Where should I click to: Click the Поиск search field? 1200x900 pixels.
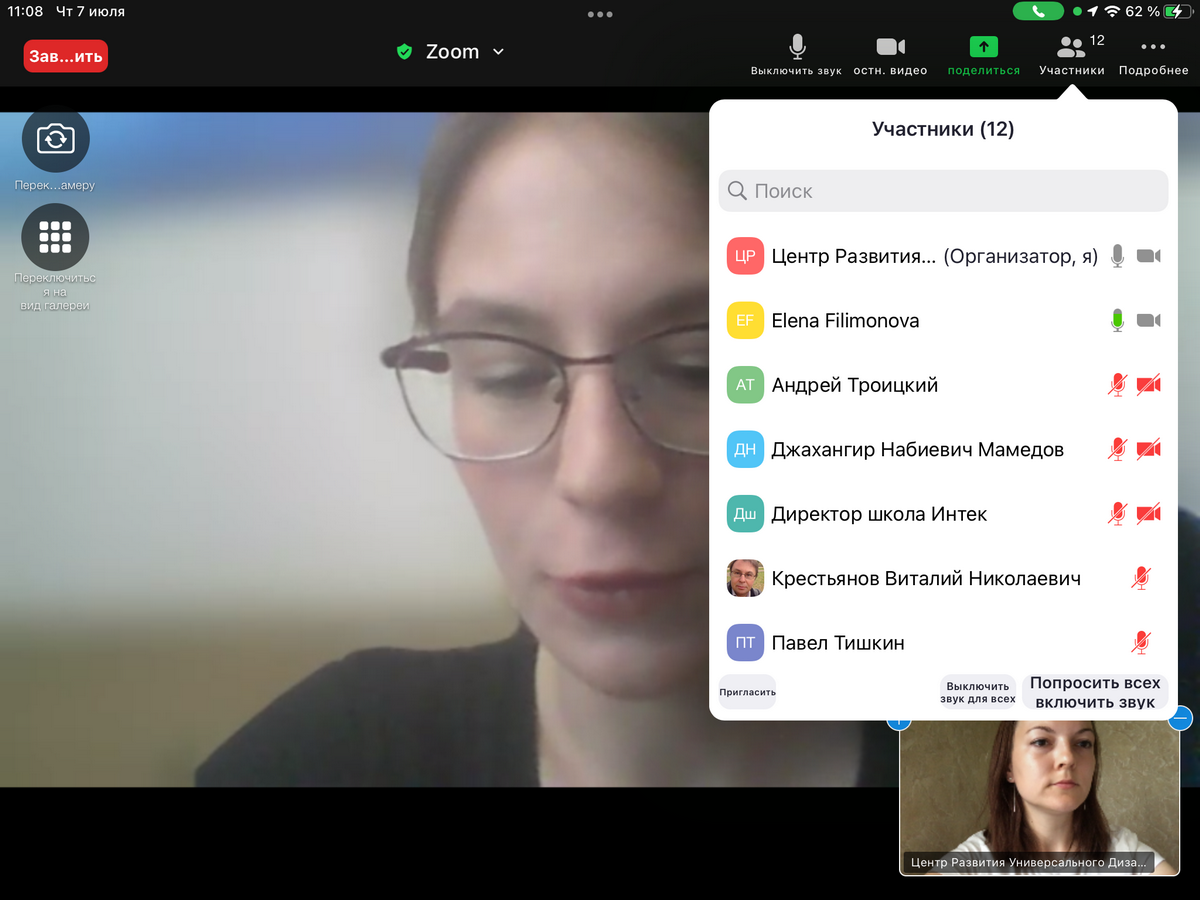tap(943, 191)
